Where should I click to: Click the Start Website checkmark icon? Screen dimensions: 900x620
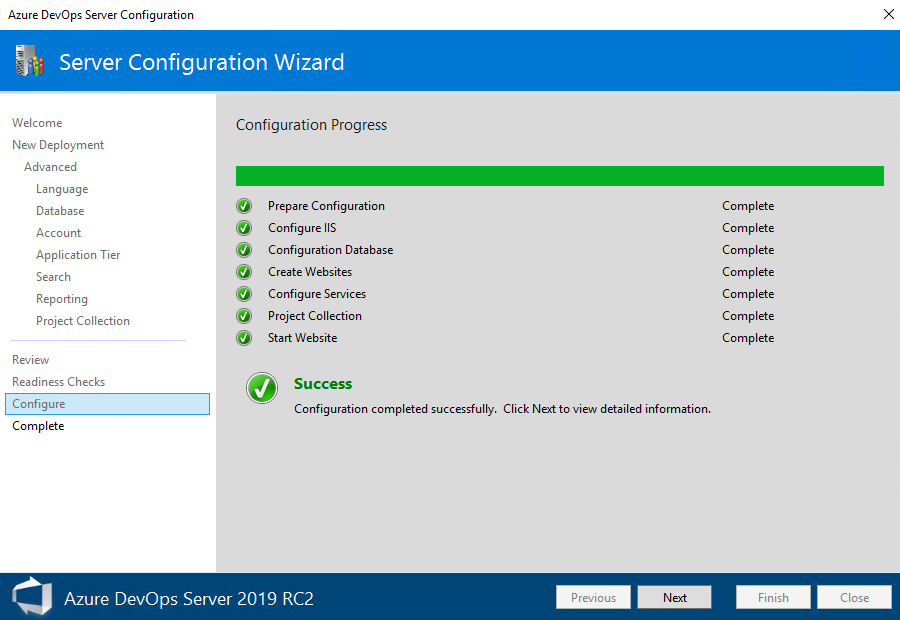(x=243, y=338)
